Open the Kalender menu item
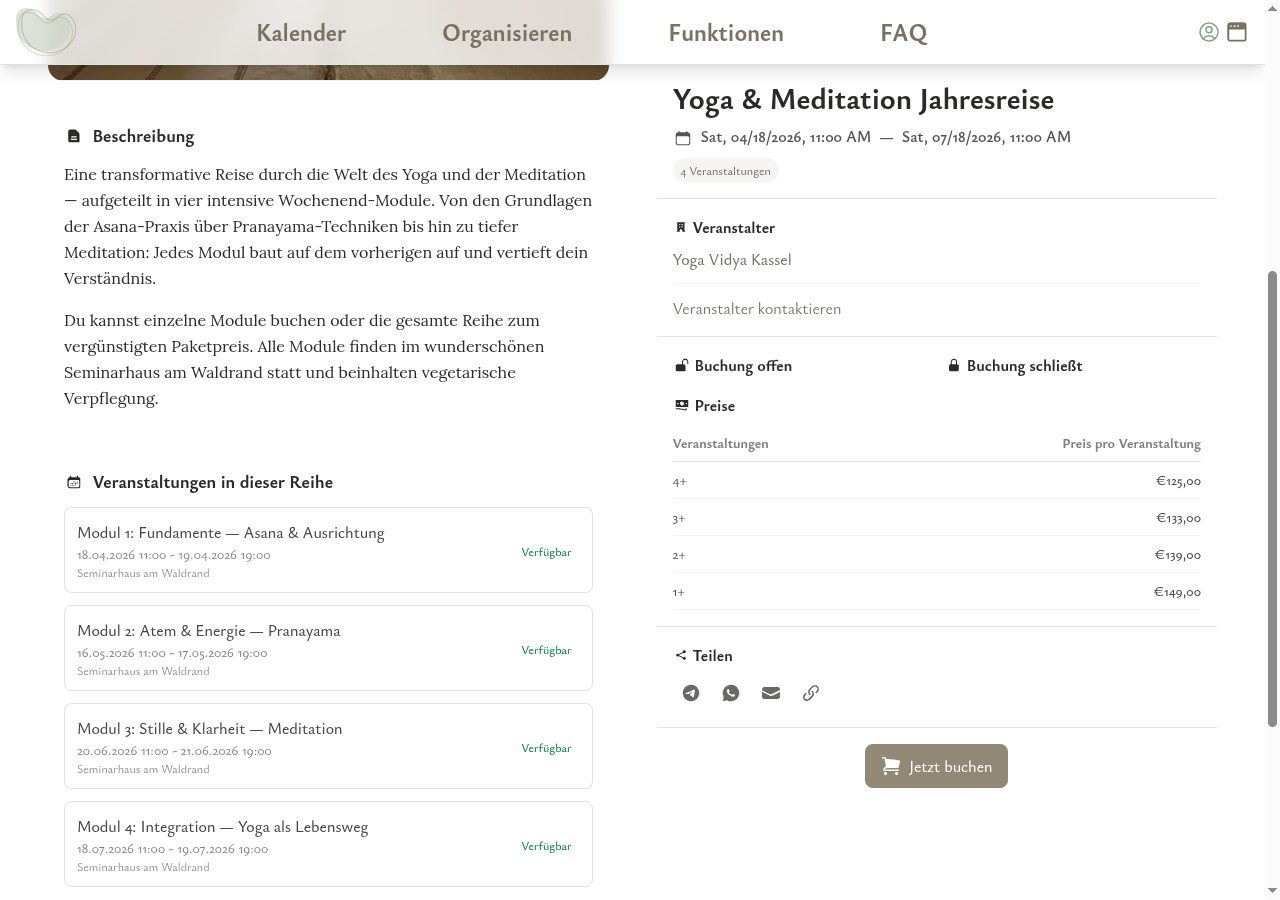1280x900 pixels. click(301, 33)
